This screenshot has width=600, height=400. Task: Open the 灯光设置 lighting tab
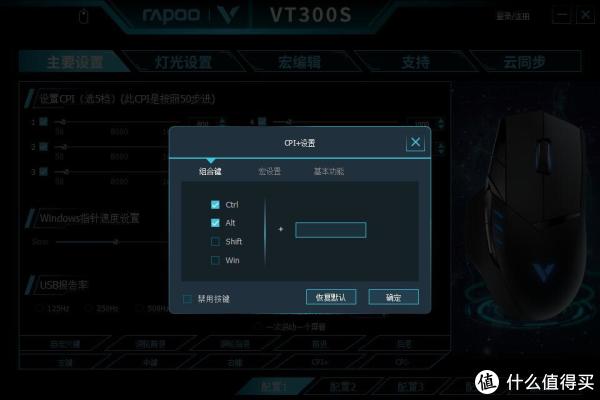coord(183,62)
